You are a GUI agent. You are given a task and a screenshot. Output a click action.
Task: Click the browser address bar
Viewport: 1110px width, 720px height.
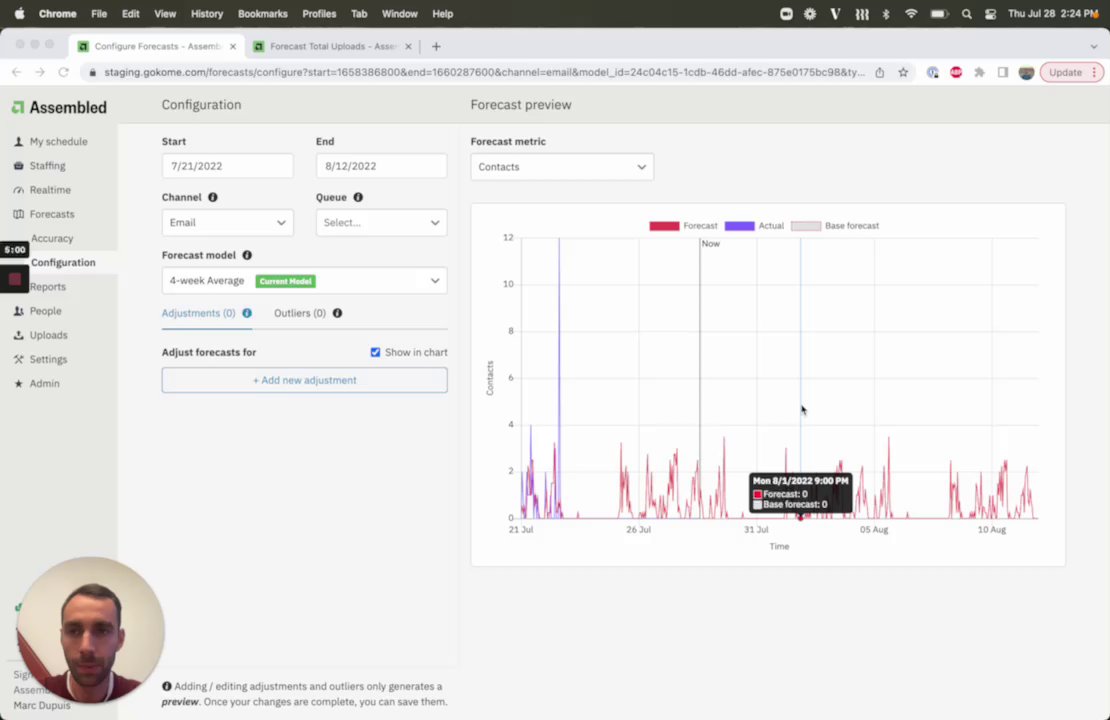pyautogui.click(x=484, y=72)
